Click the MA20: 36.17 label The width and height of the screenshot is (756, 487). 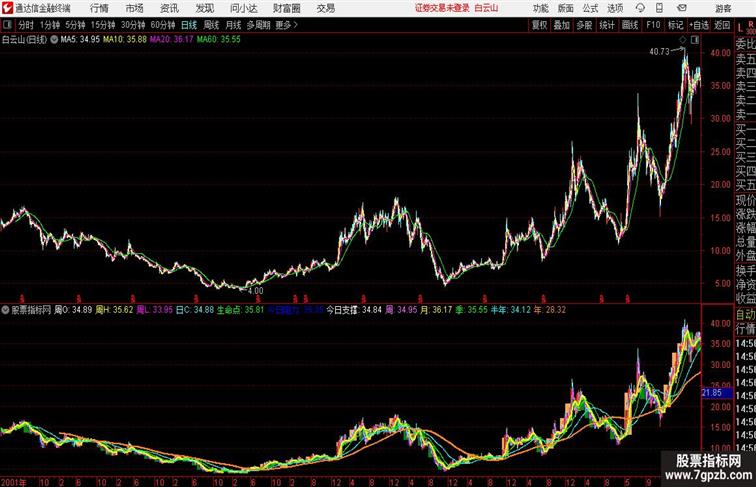click(172, 40)
